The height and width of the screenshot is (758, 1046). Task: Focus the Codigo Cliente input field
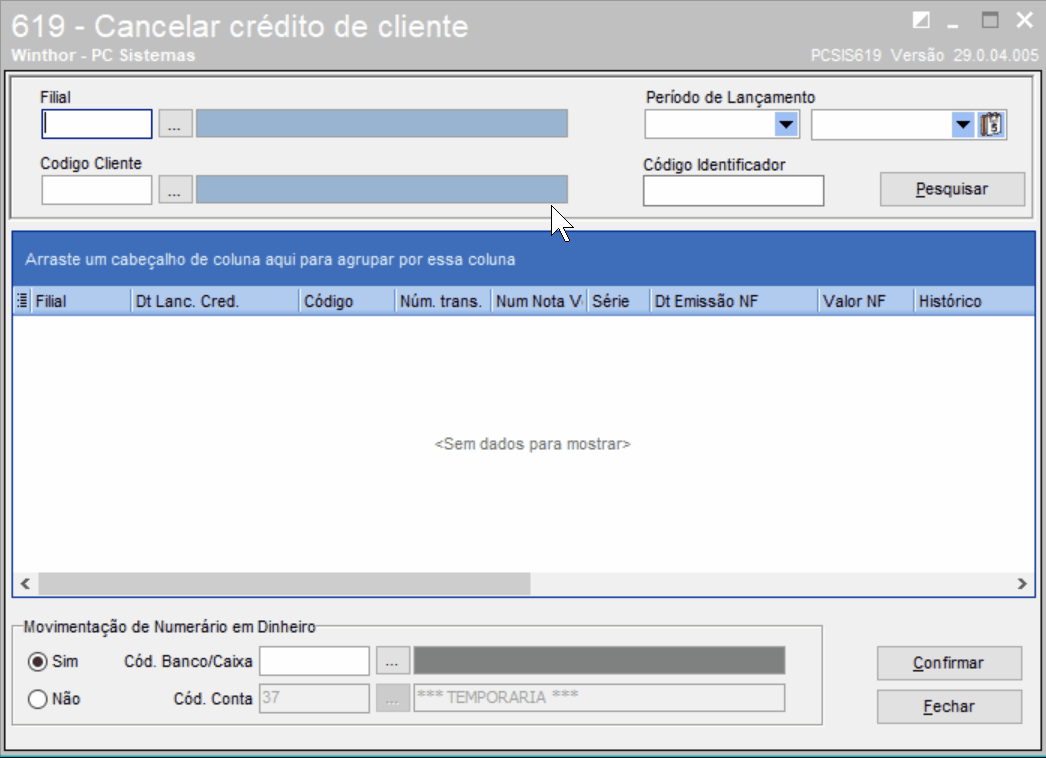tap(97, 190)
